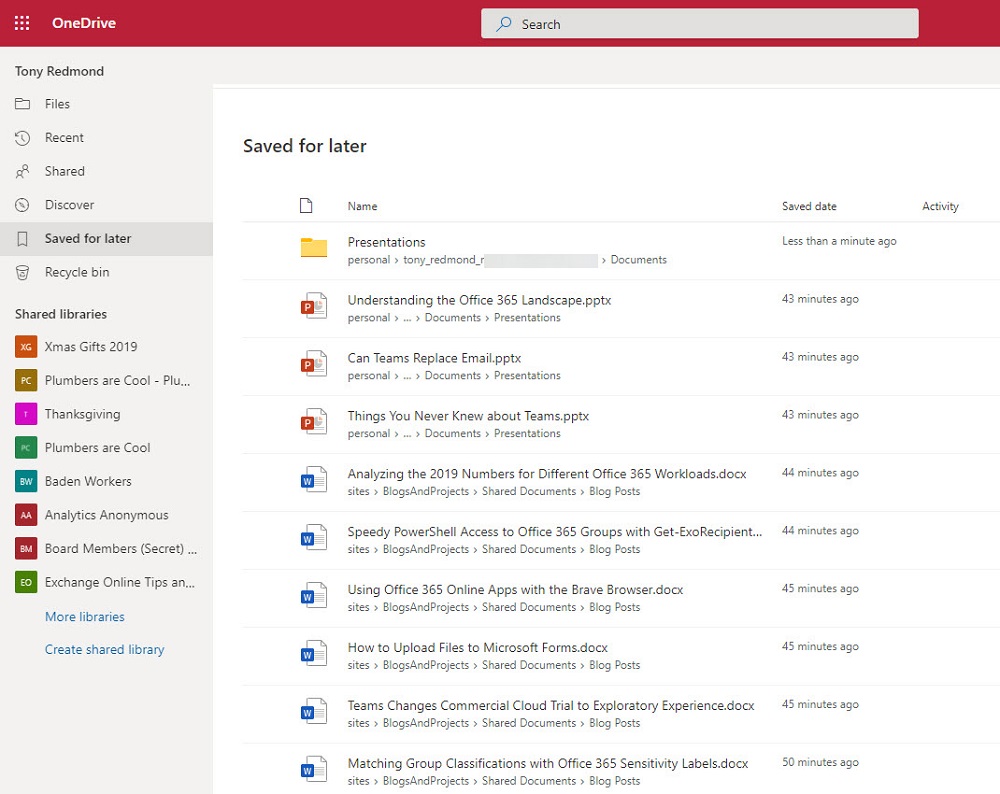Click the Discover compass icon
The width and height of the screenshot is (1000, 794).
click(x=22, y=205)
